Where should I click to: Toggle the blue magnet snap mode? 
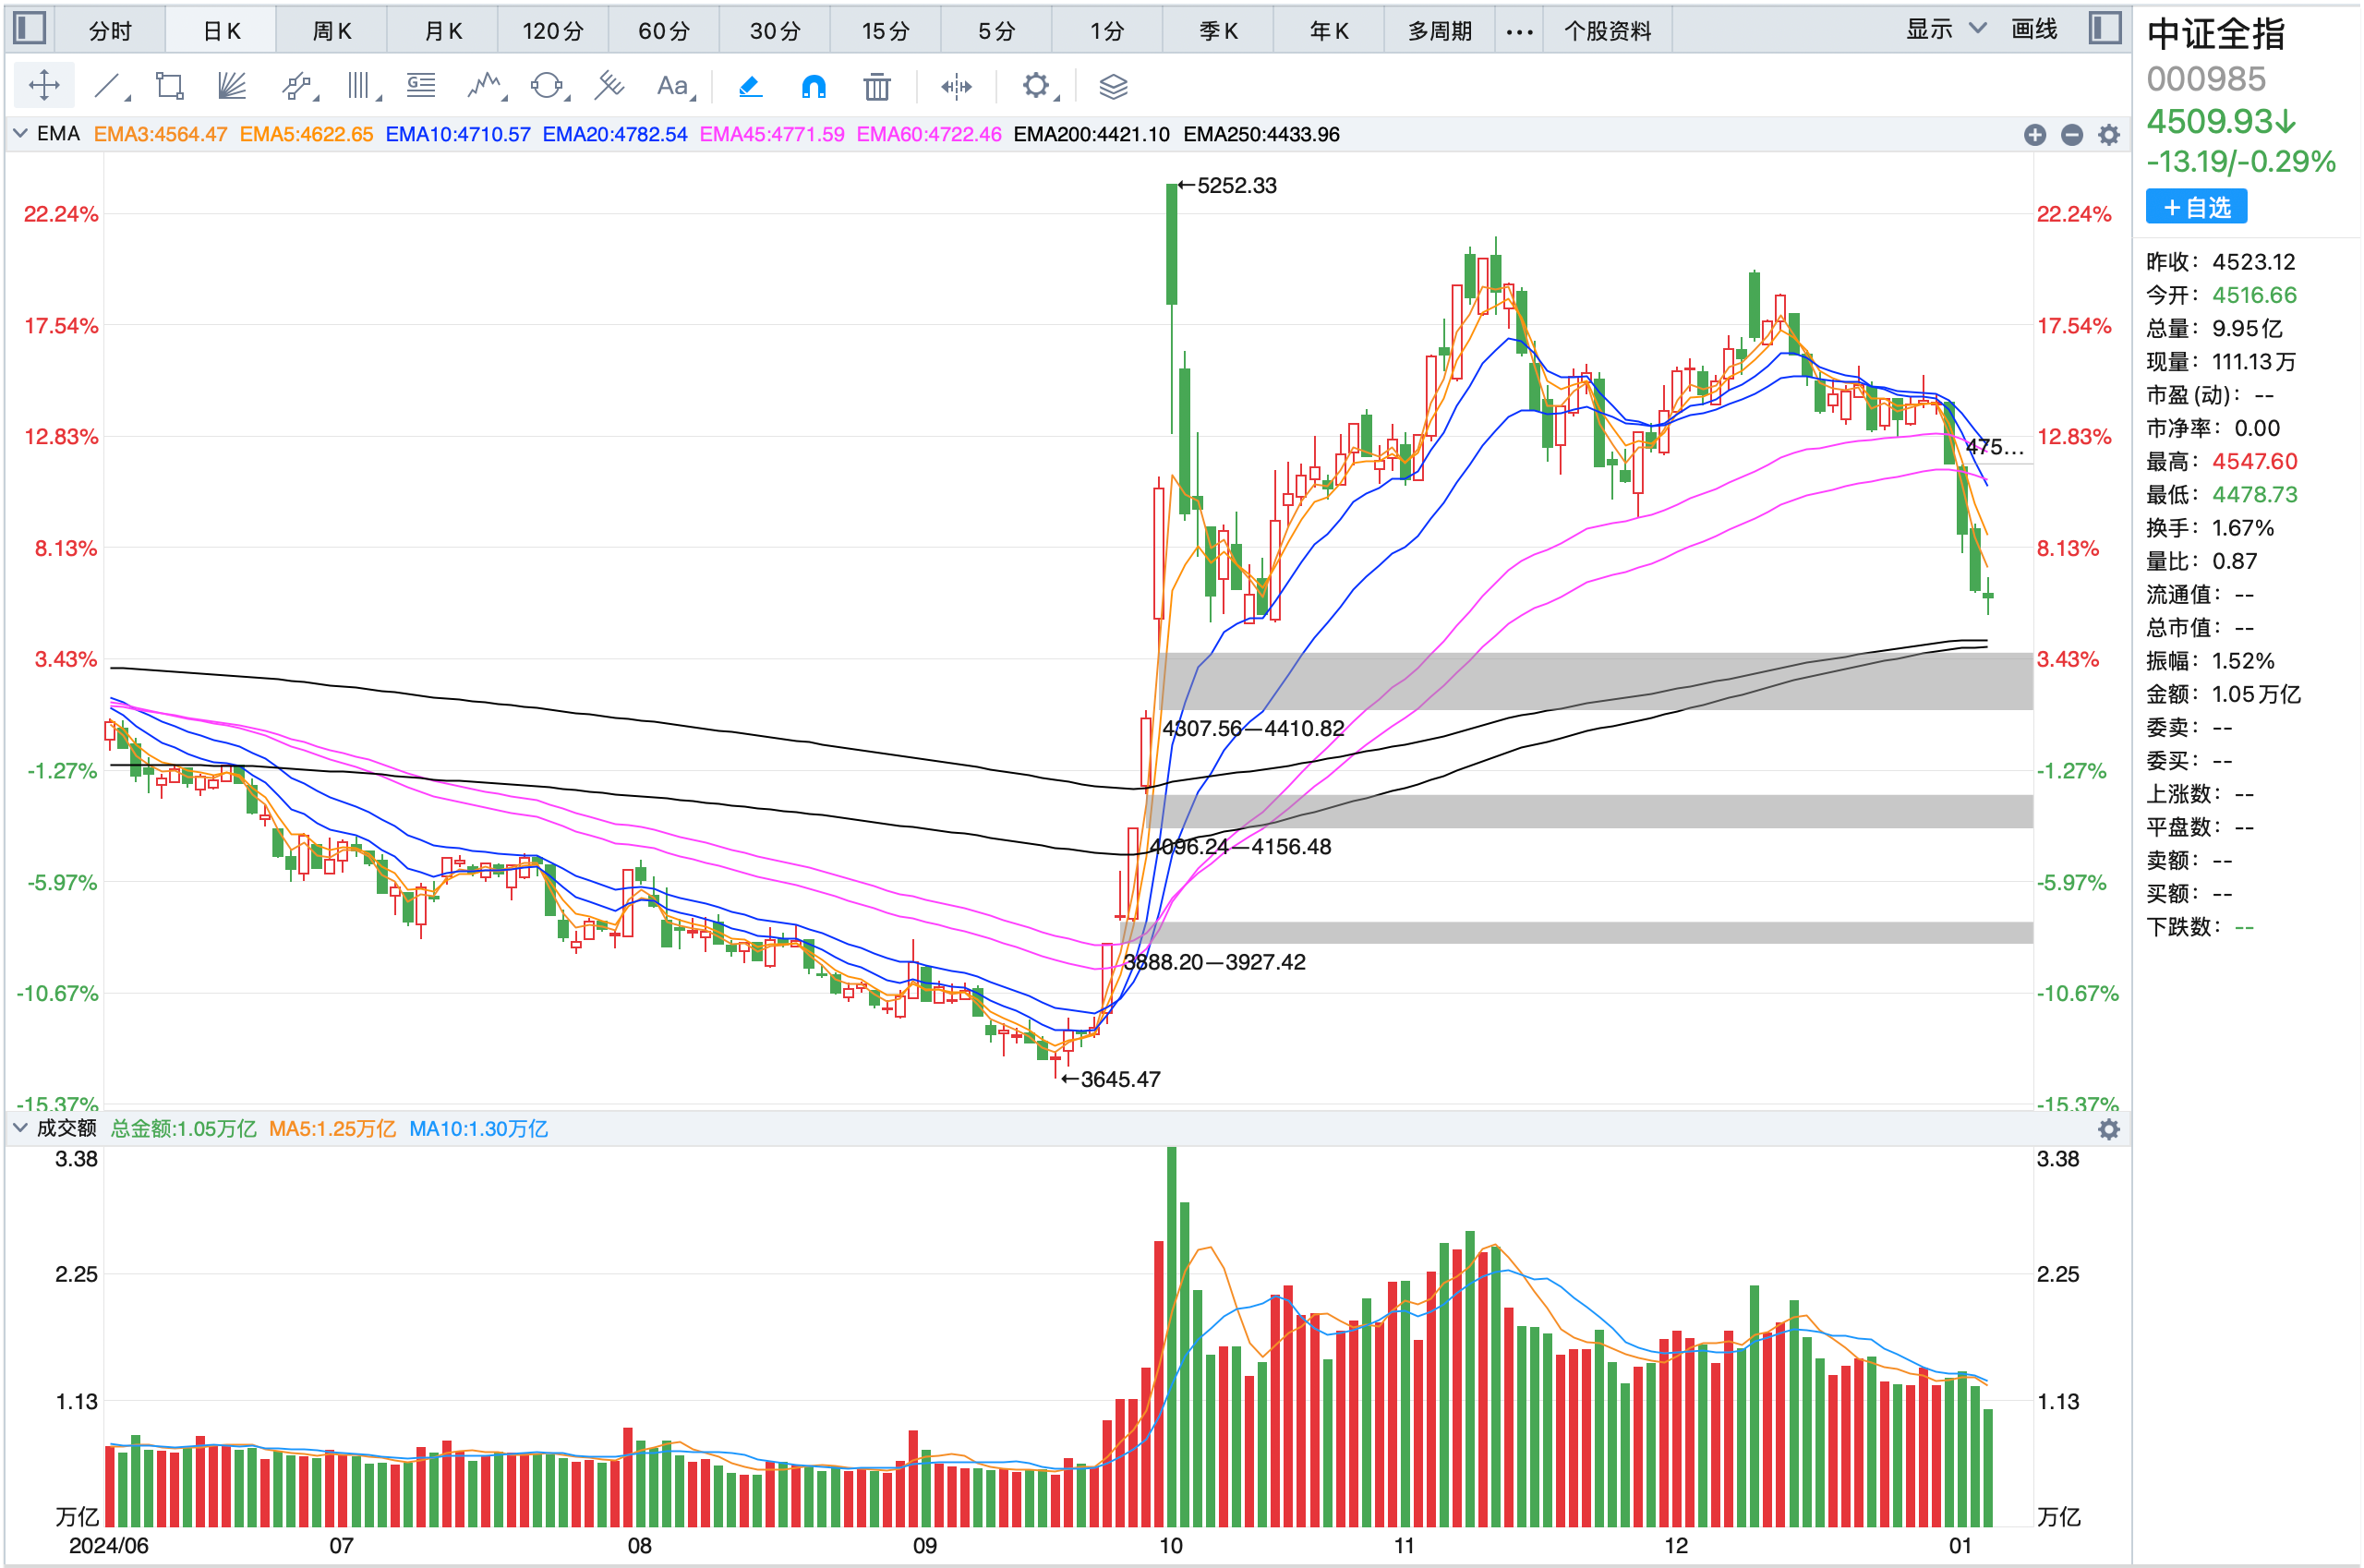pos(814,87)
